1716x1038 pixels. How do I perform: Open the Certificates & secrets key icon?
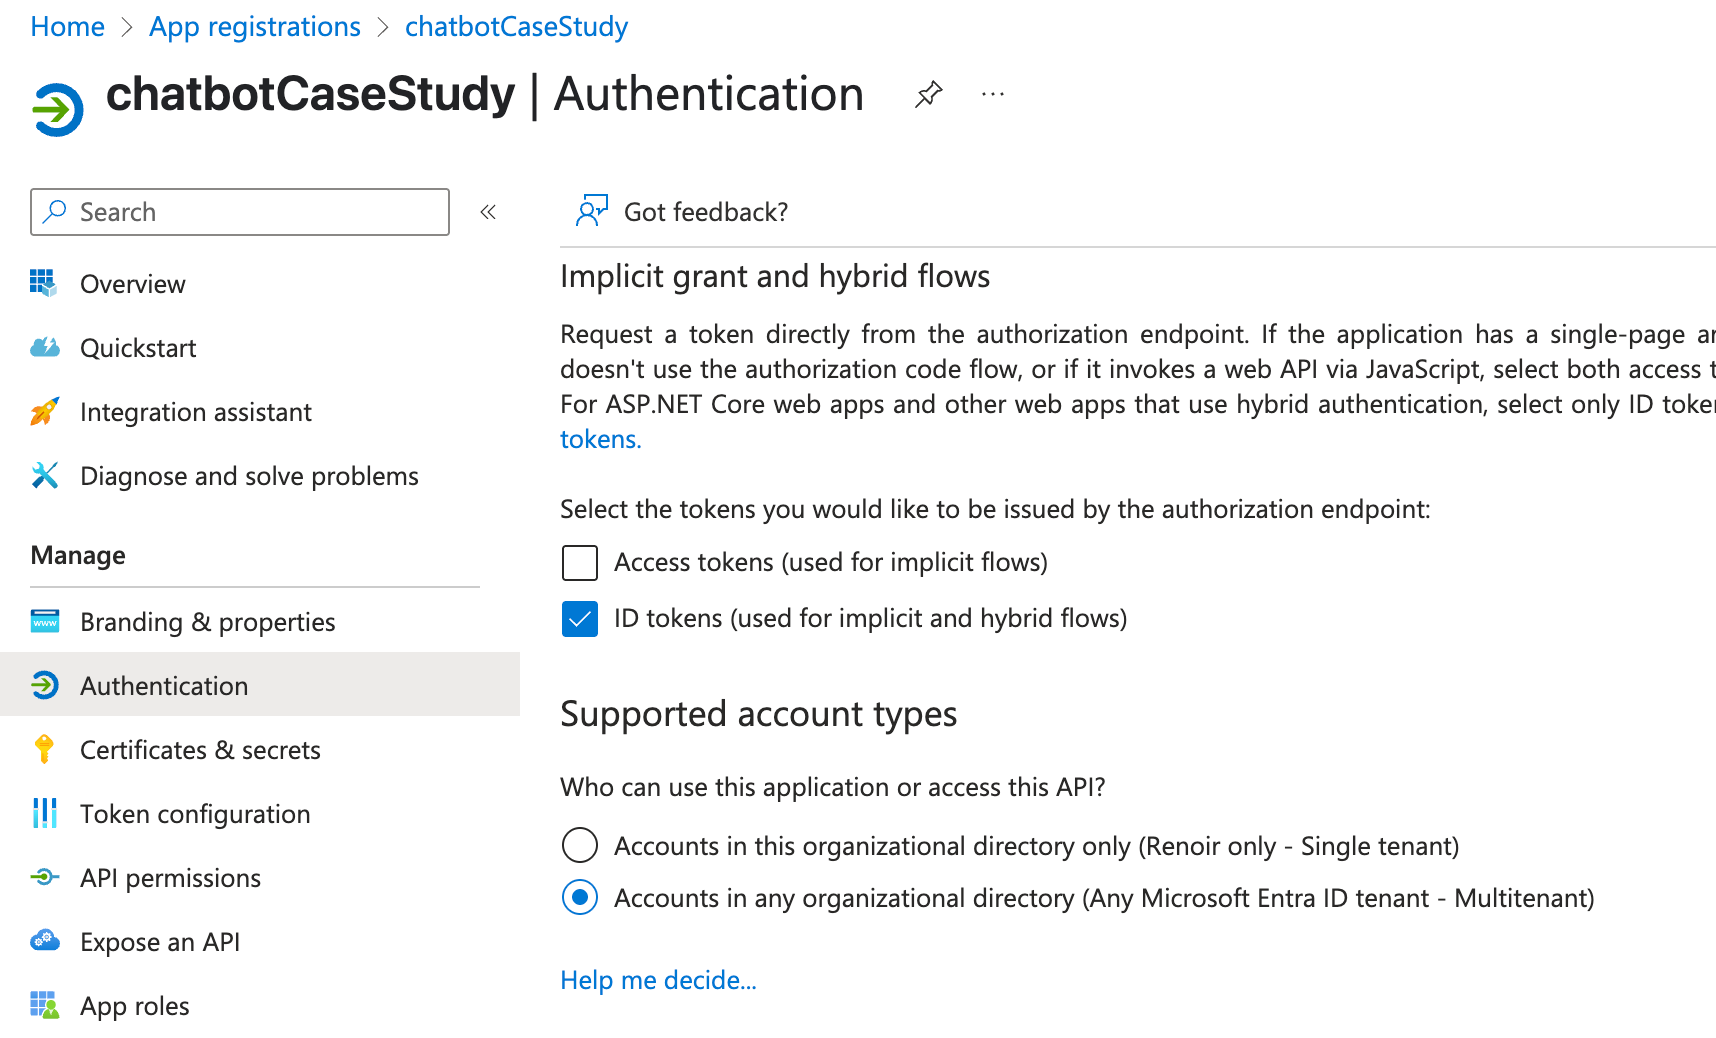click(x=44, y=749)
